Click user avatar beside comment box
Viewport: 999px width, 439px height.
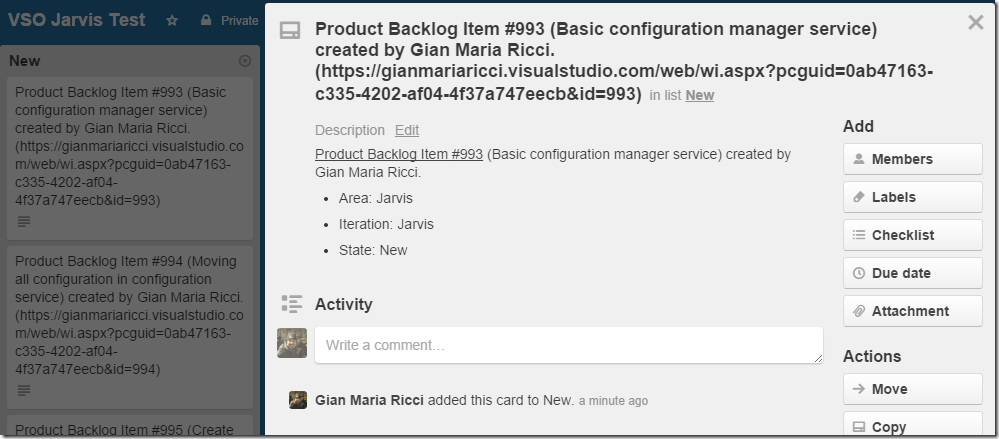click(292, 343)
